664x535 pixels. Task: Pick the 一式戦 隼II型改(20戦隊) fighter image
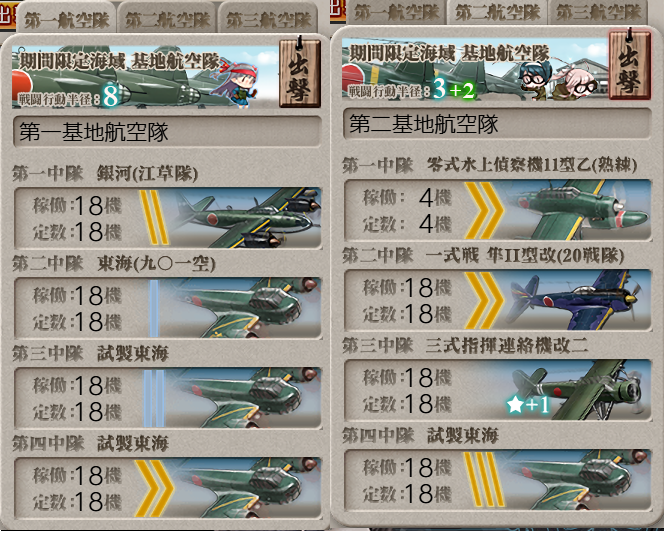576,300
